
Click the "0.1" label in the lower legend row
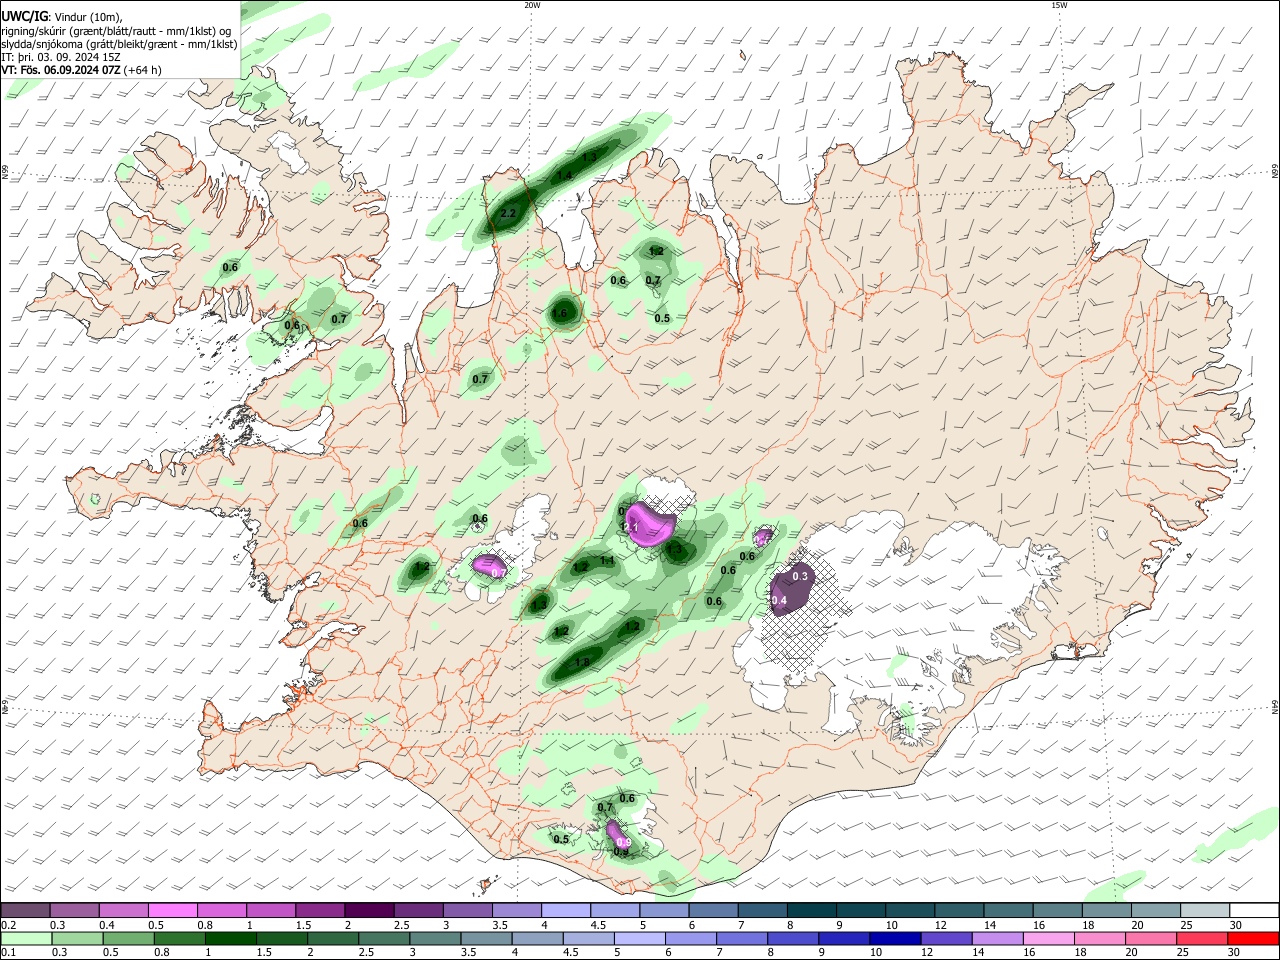pos(8,953)
